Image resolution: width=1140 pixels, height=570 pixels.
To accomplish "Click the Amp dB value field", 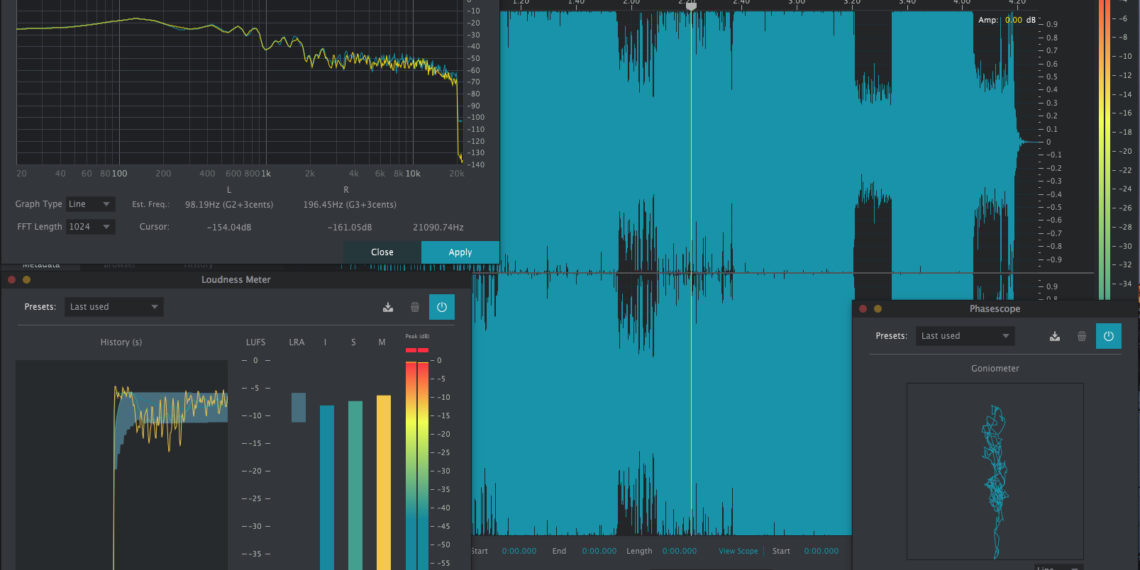I will (x=1013, y=20).
